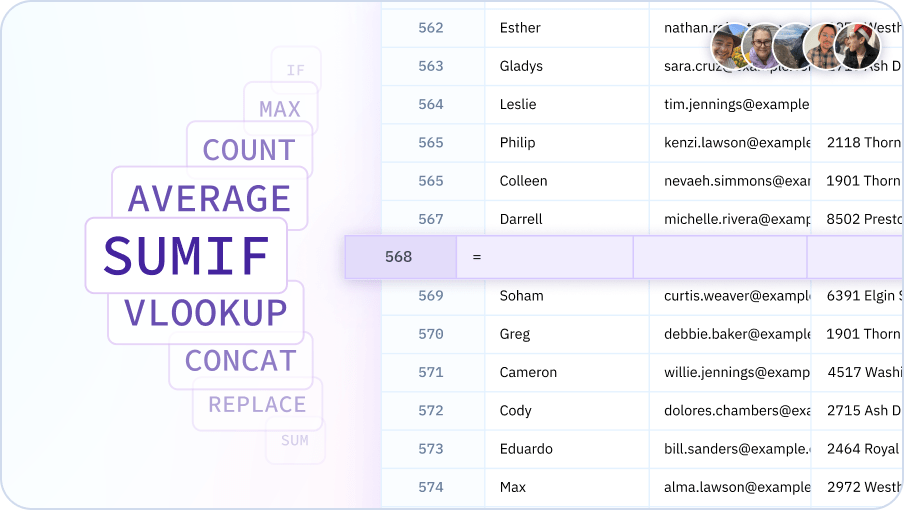The height and width of the screenshot is (510, 904).
Task: Click row number 564
Action: pyautogui.click(x=431, y=104)
